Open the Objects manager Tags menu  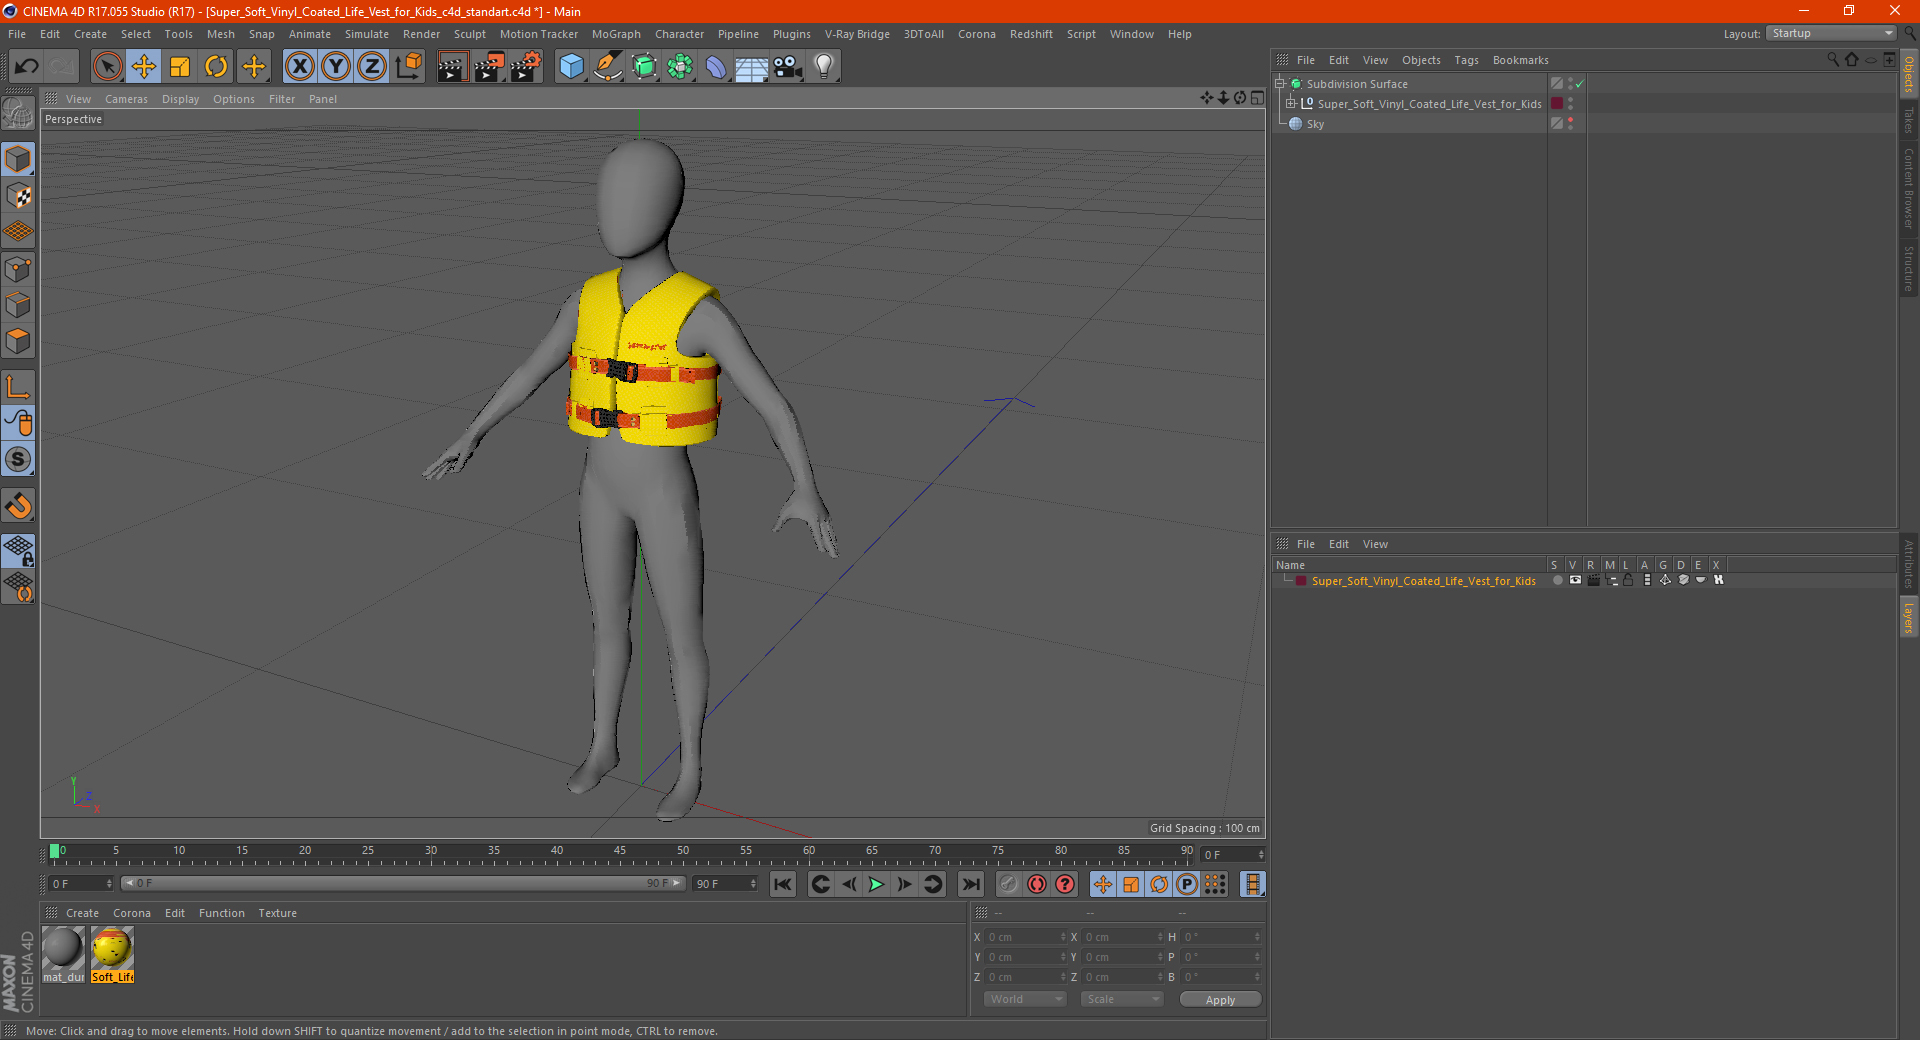1466,60
